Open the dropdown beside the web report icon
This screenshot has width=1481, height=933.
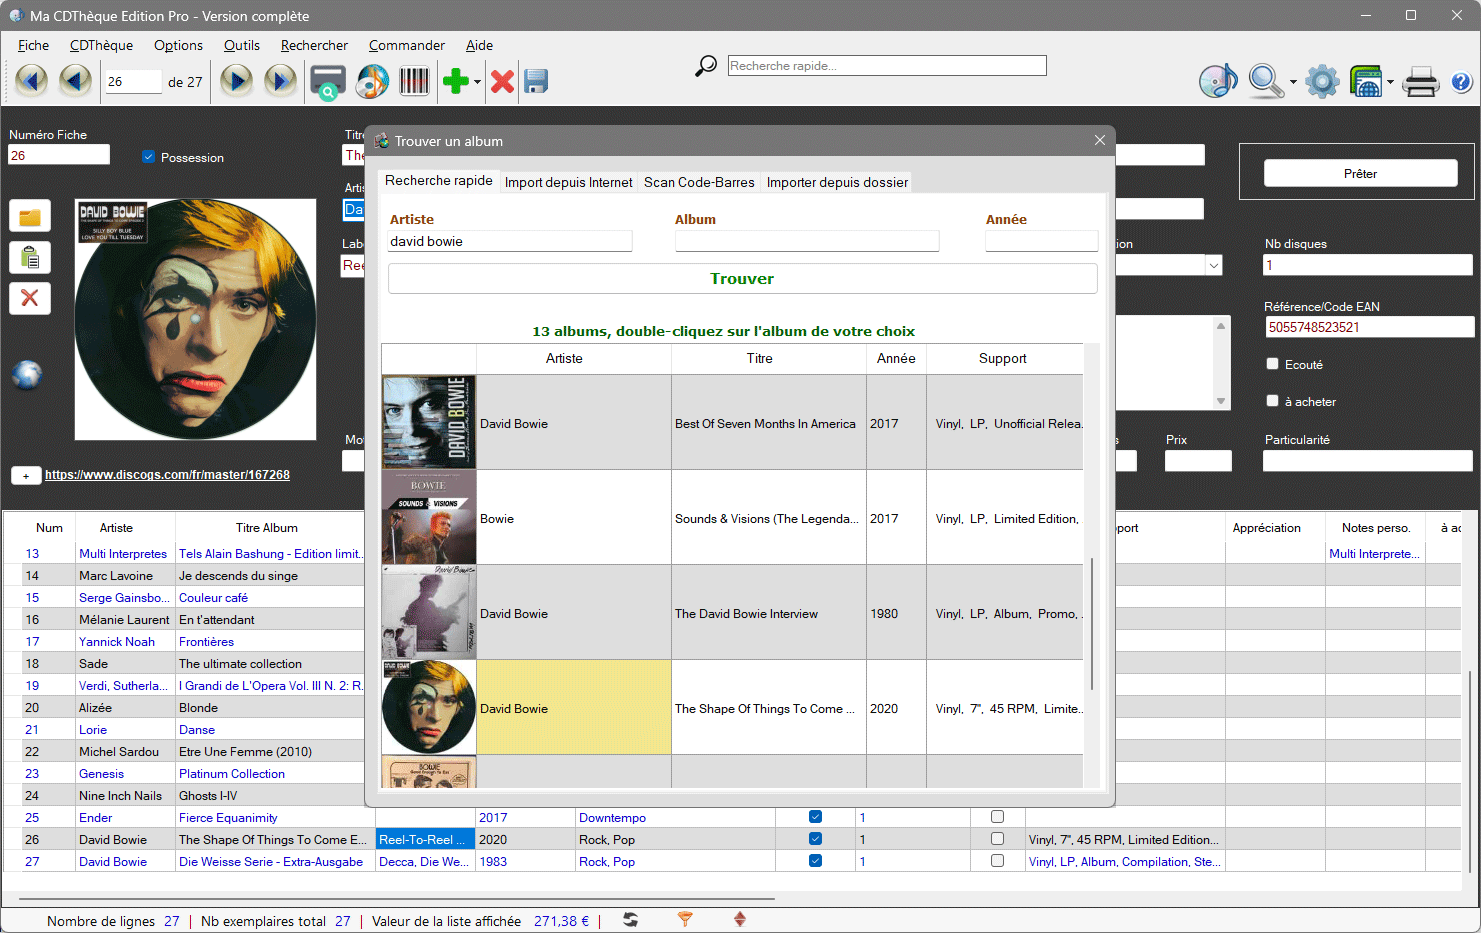pos(1389,81)
